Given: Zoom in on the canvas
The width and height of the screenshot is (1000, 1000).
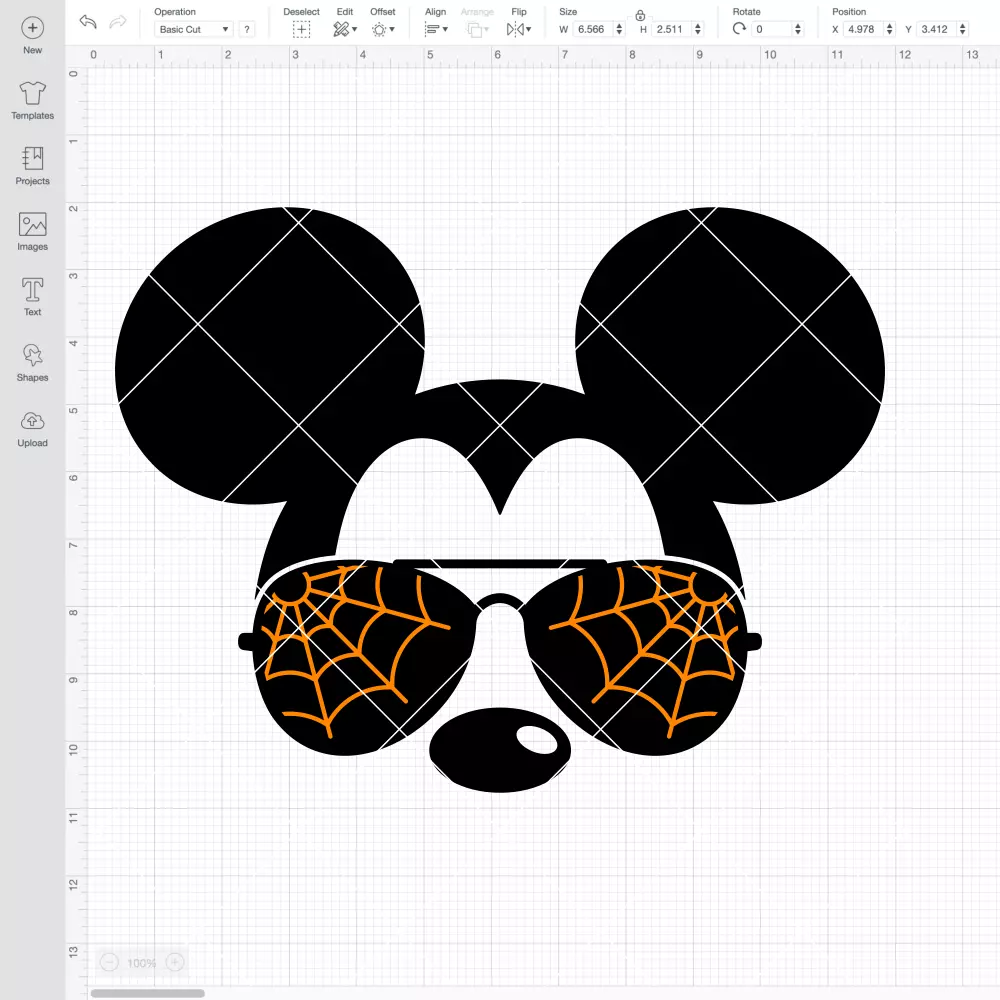Looking at the screenshot, I should point(175,962).
